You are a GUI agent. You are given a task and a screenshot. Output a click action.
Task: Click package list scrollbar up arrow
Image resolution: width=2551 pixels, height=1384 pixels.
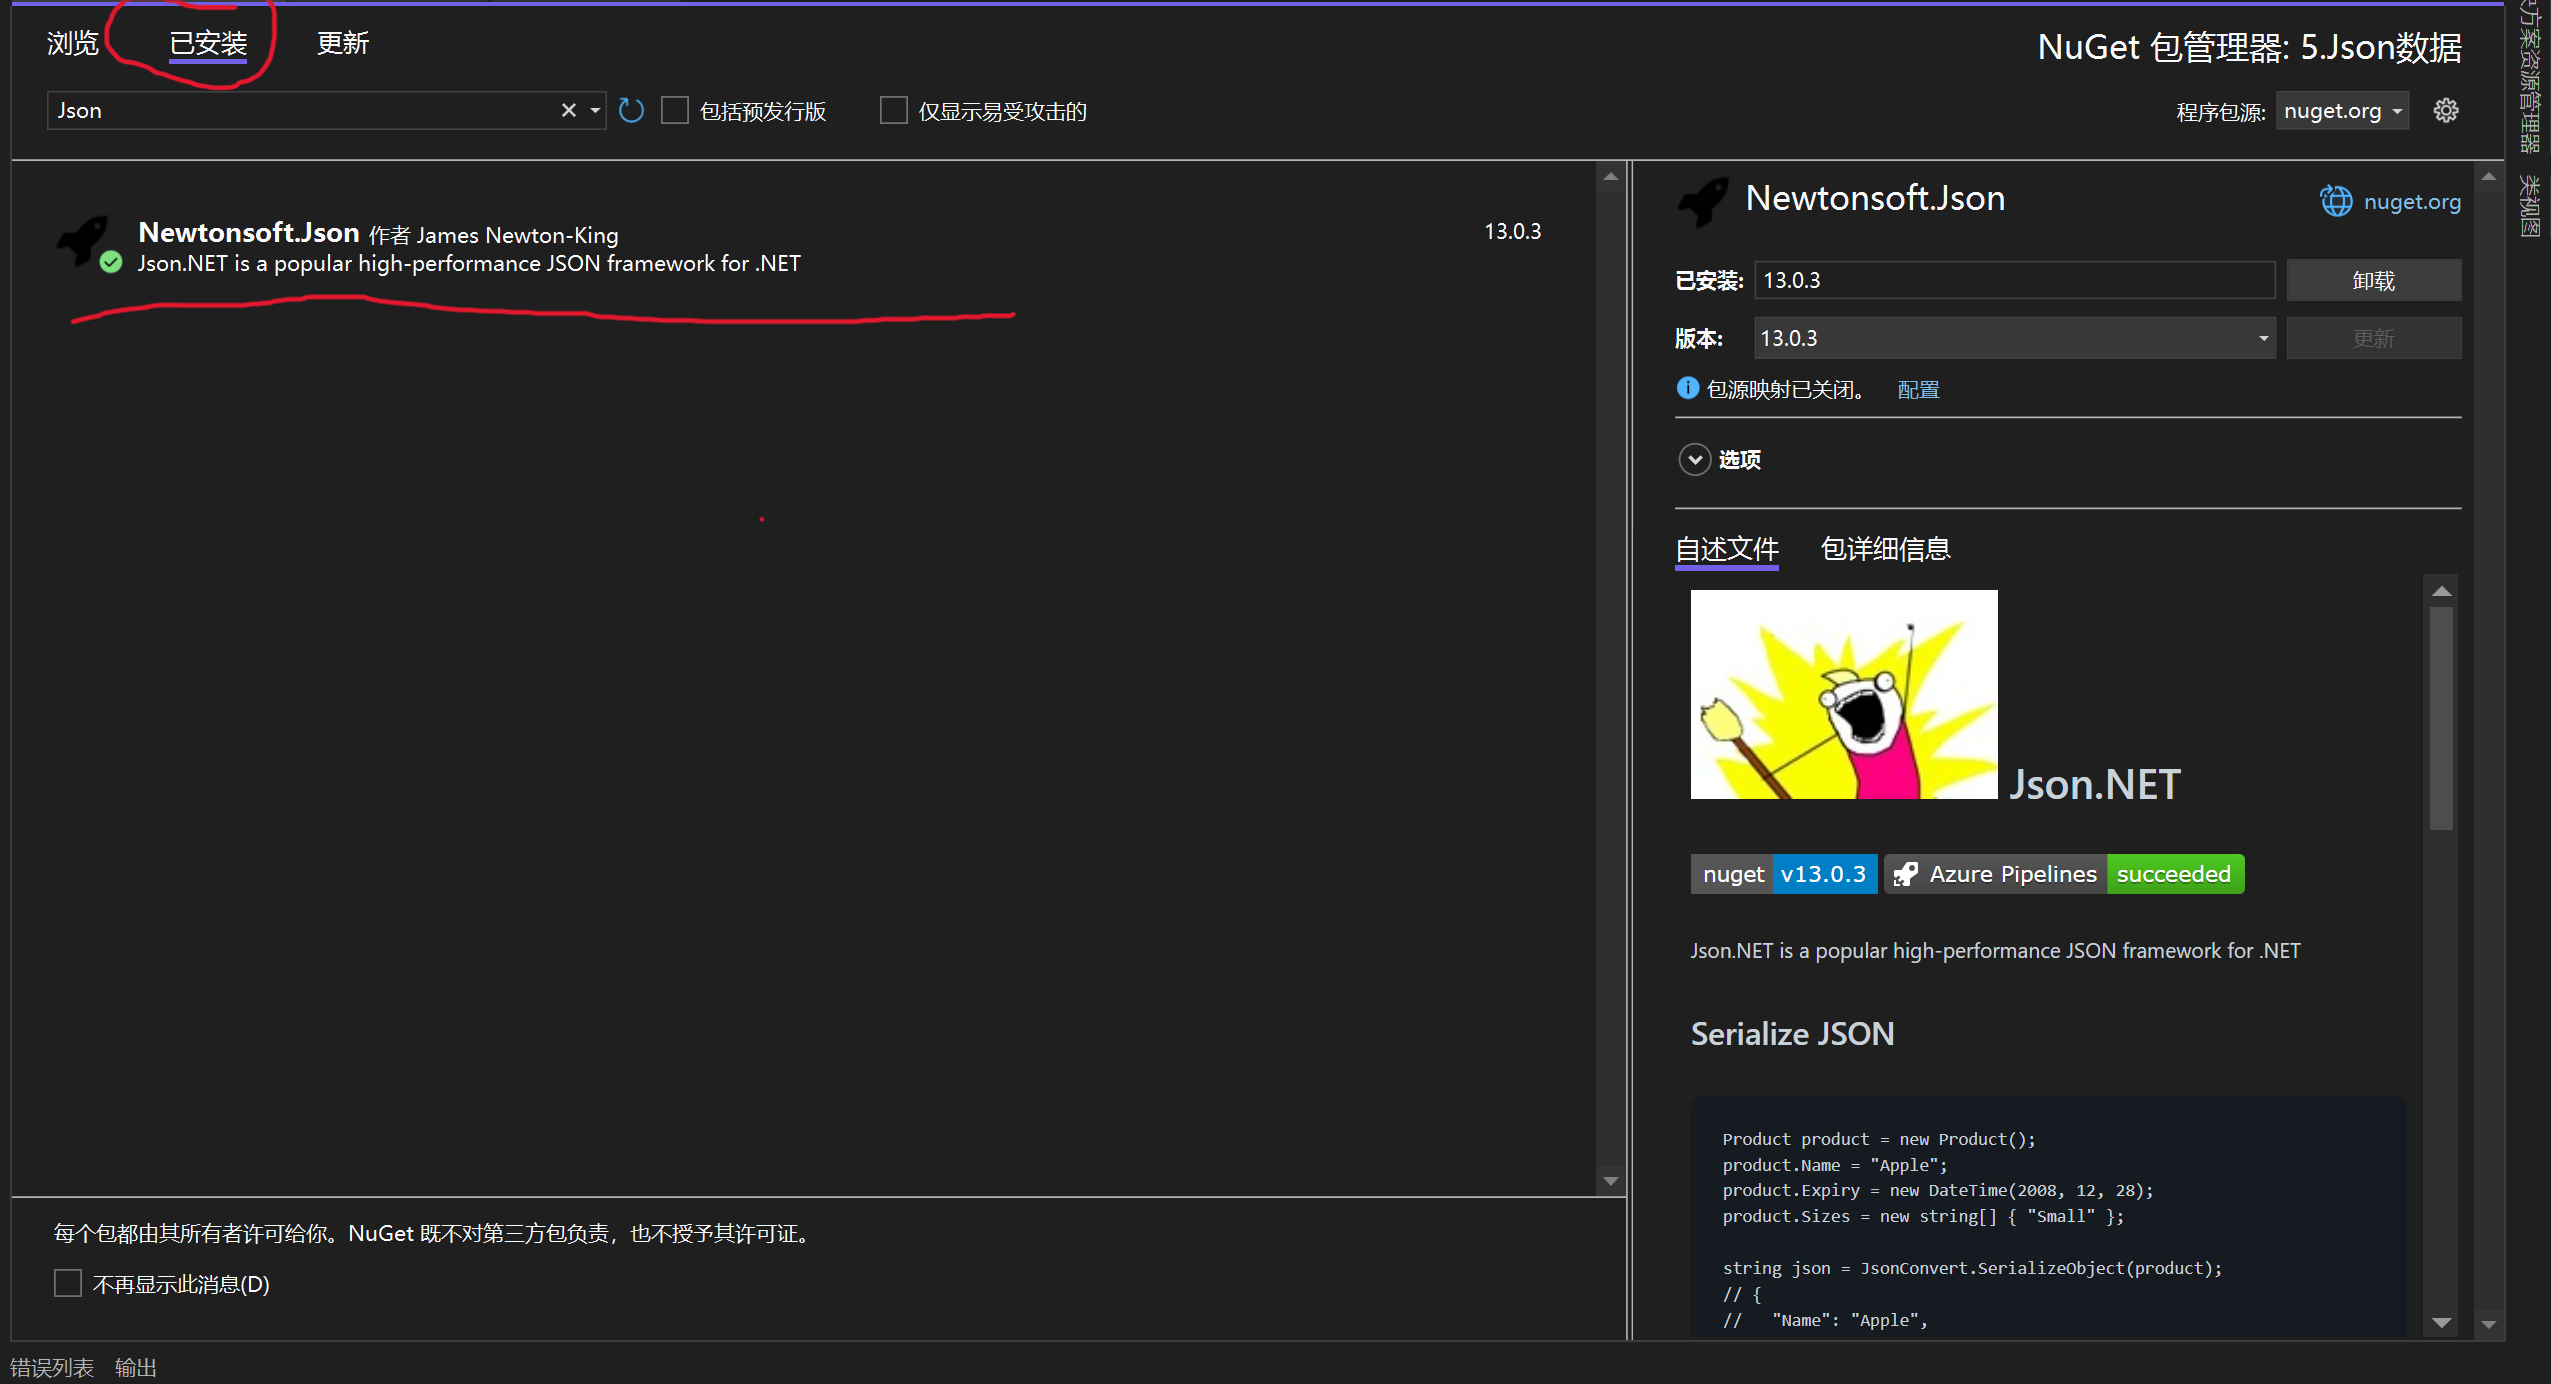(1610, 177)
